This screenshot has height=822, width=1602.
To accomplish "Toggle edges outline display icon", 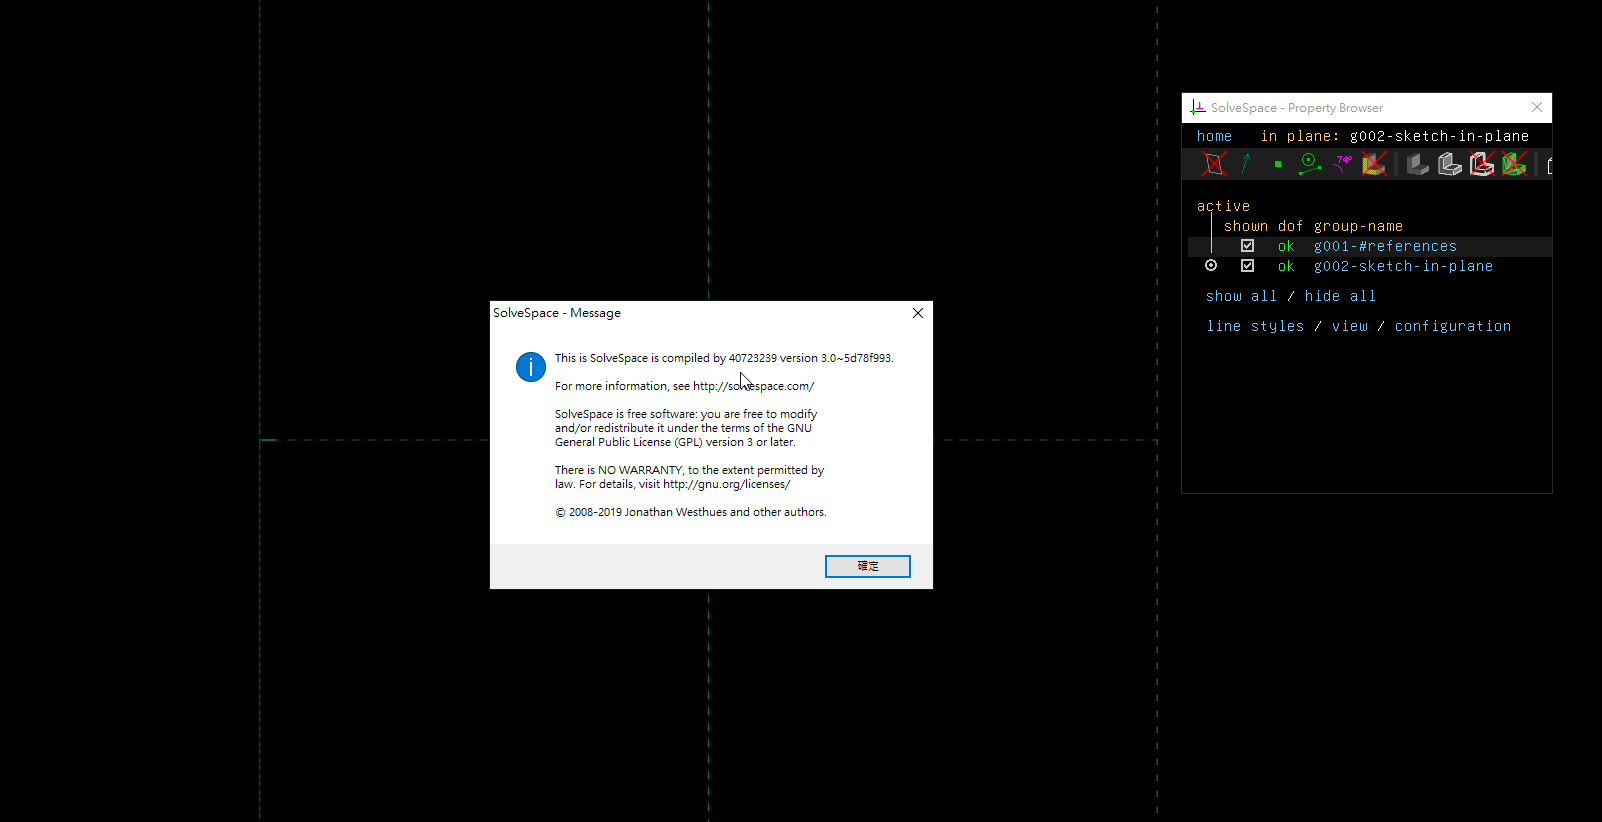I will 1450,164.
